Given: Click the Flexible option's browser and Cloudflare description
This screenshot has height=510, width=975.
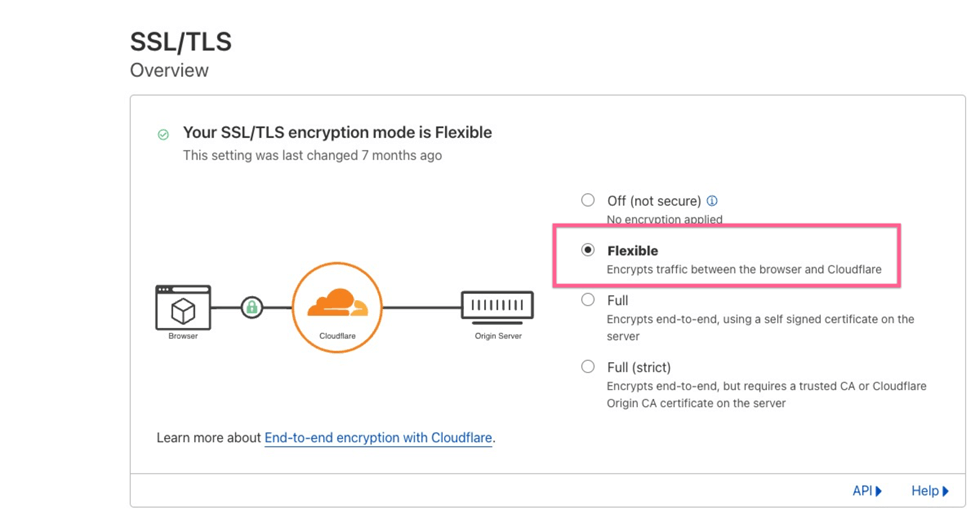Looking at the screenshot, I should tap(744, 270).
